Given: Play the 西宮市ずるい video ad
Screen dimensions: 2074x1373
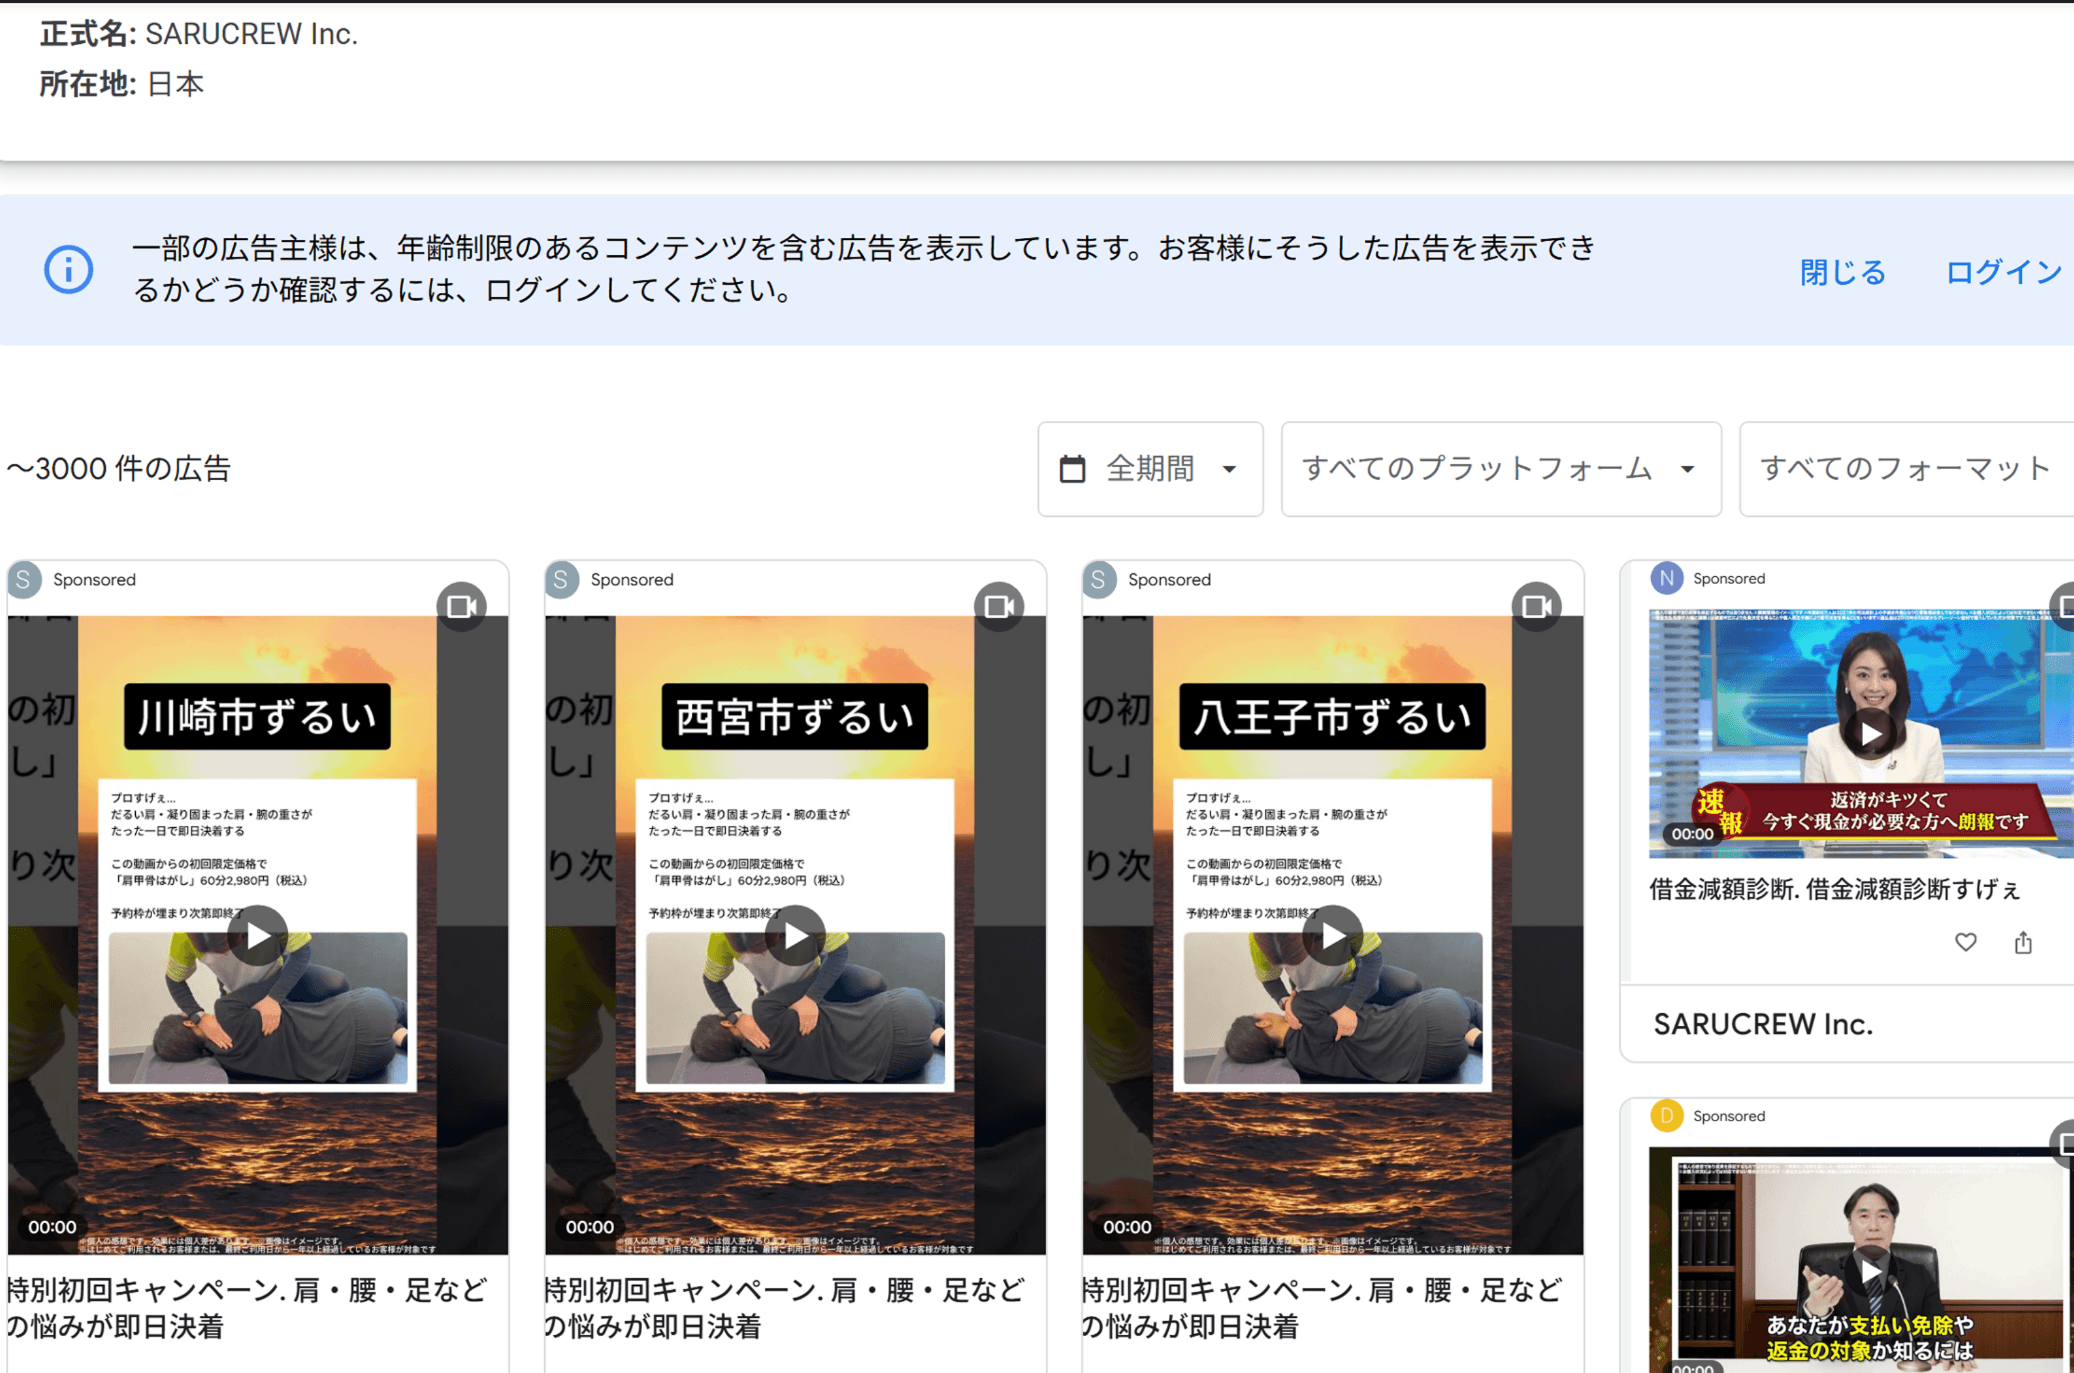Looking at the screenshot, I should coord(795,935).
